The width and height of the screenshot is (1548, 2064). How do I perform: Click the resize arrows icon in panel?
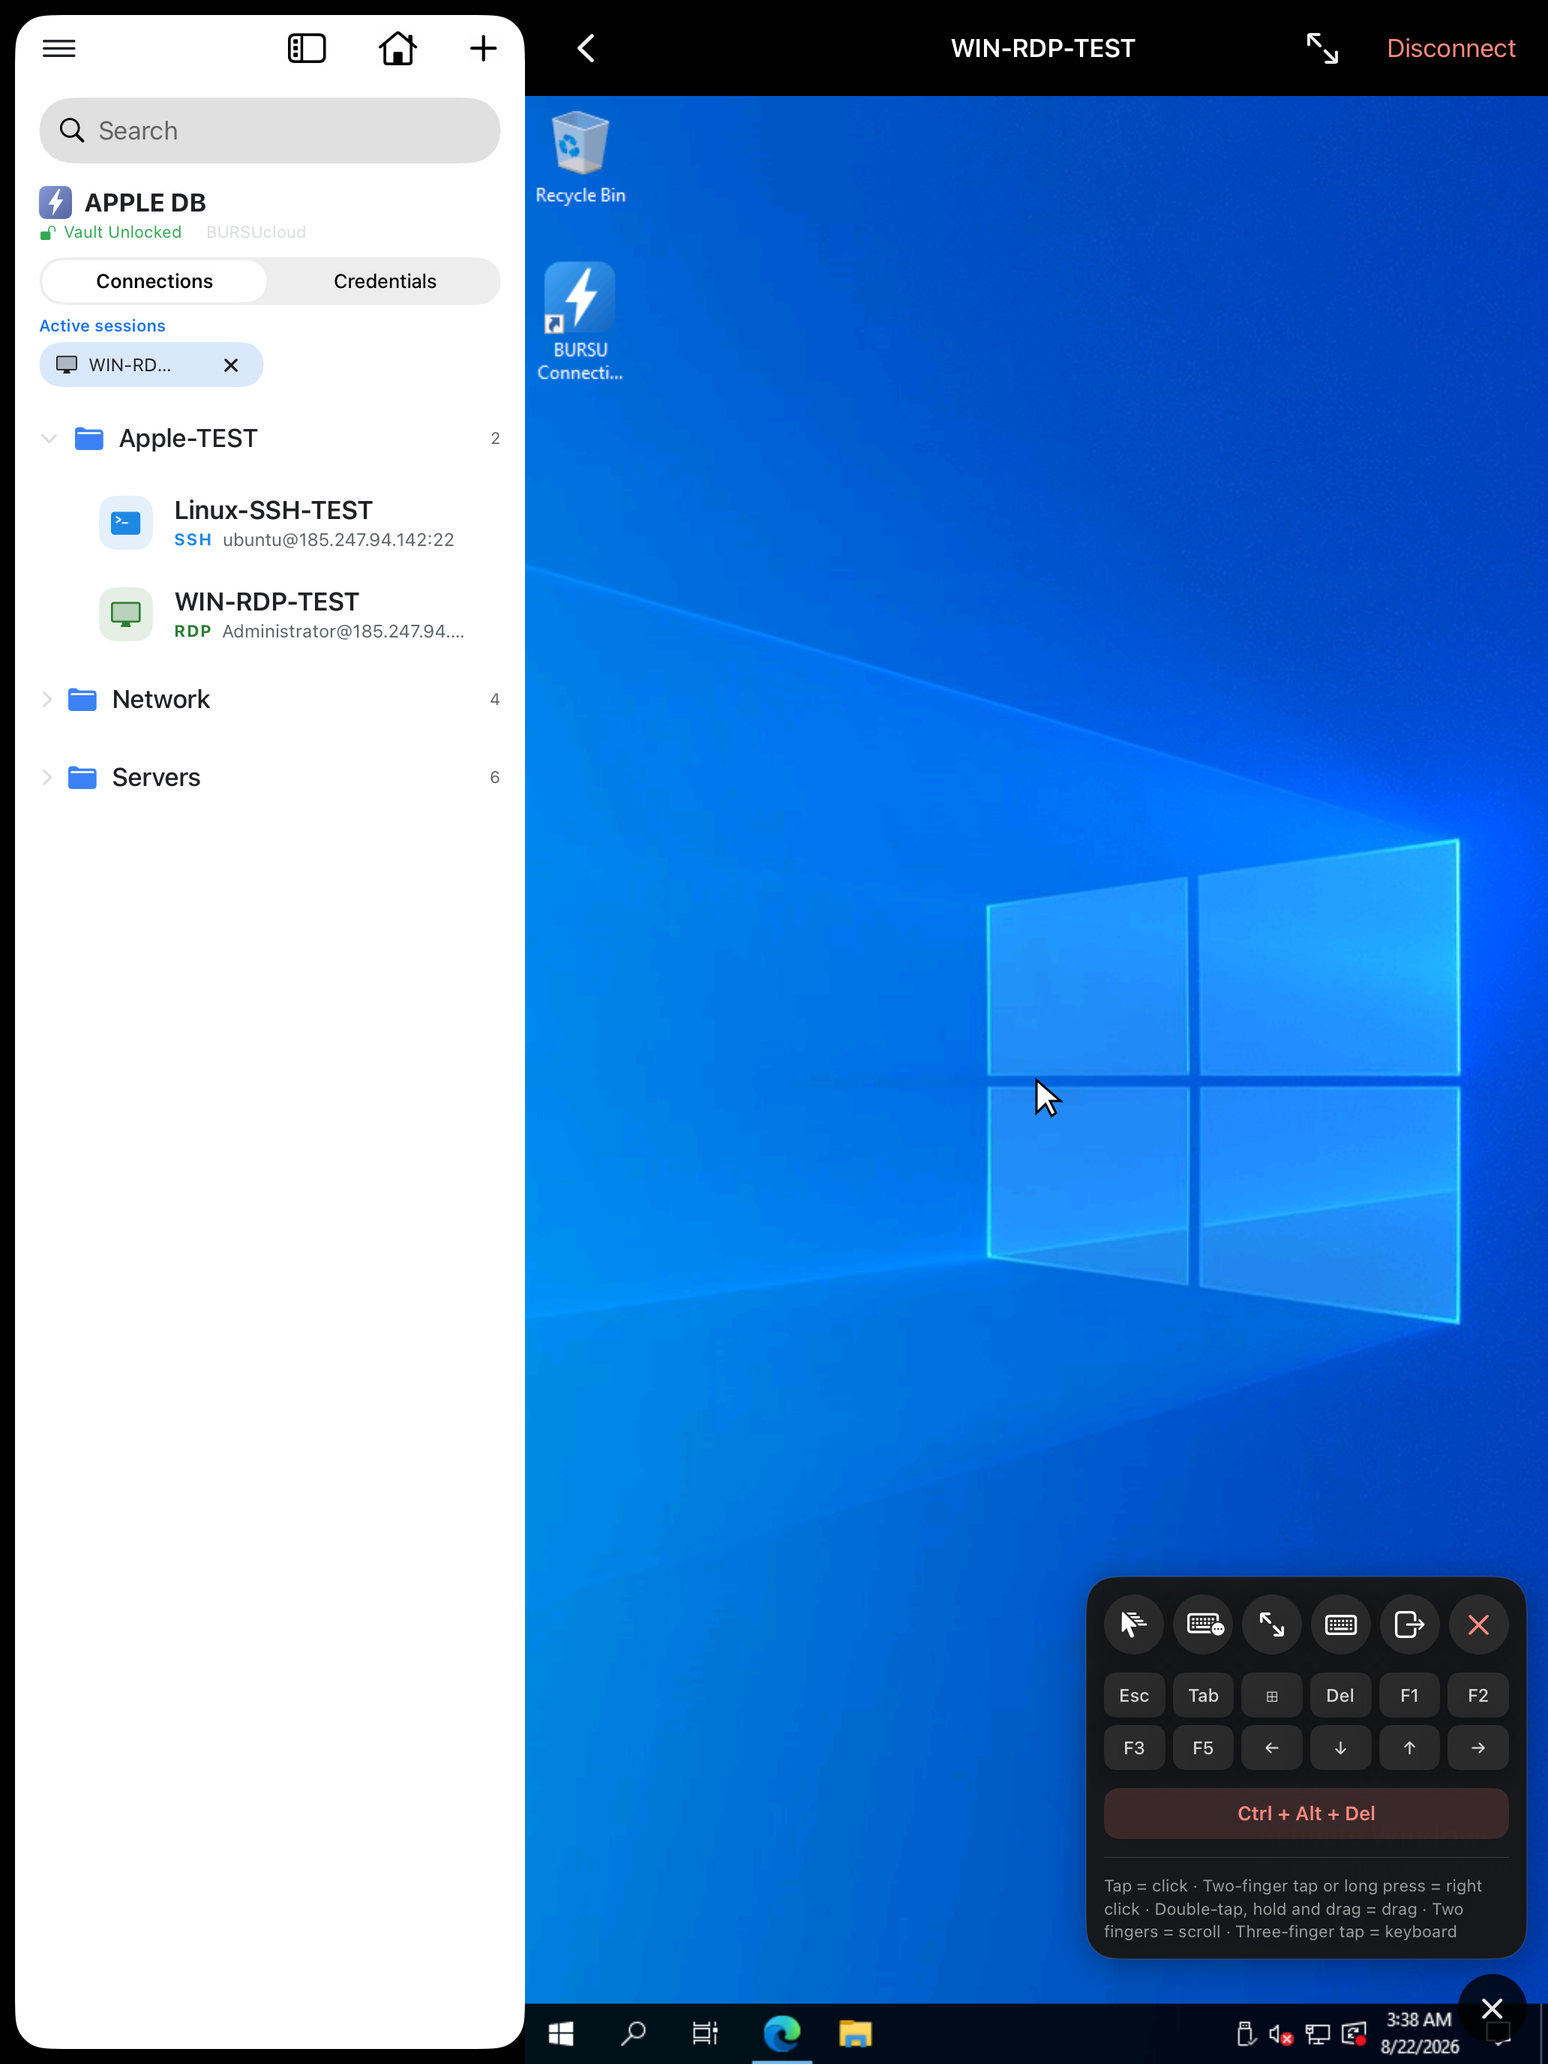click(x=1271, y=1624)
